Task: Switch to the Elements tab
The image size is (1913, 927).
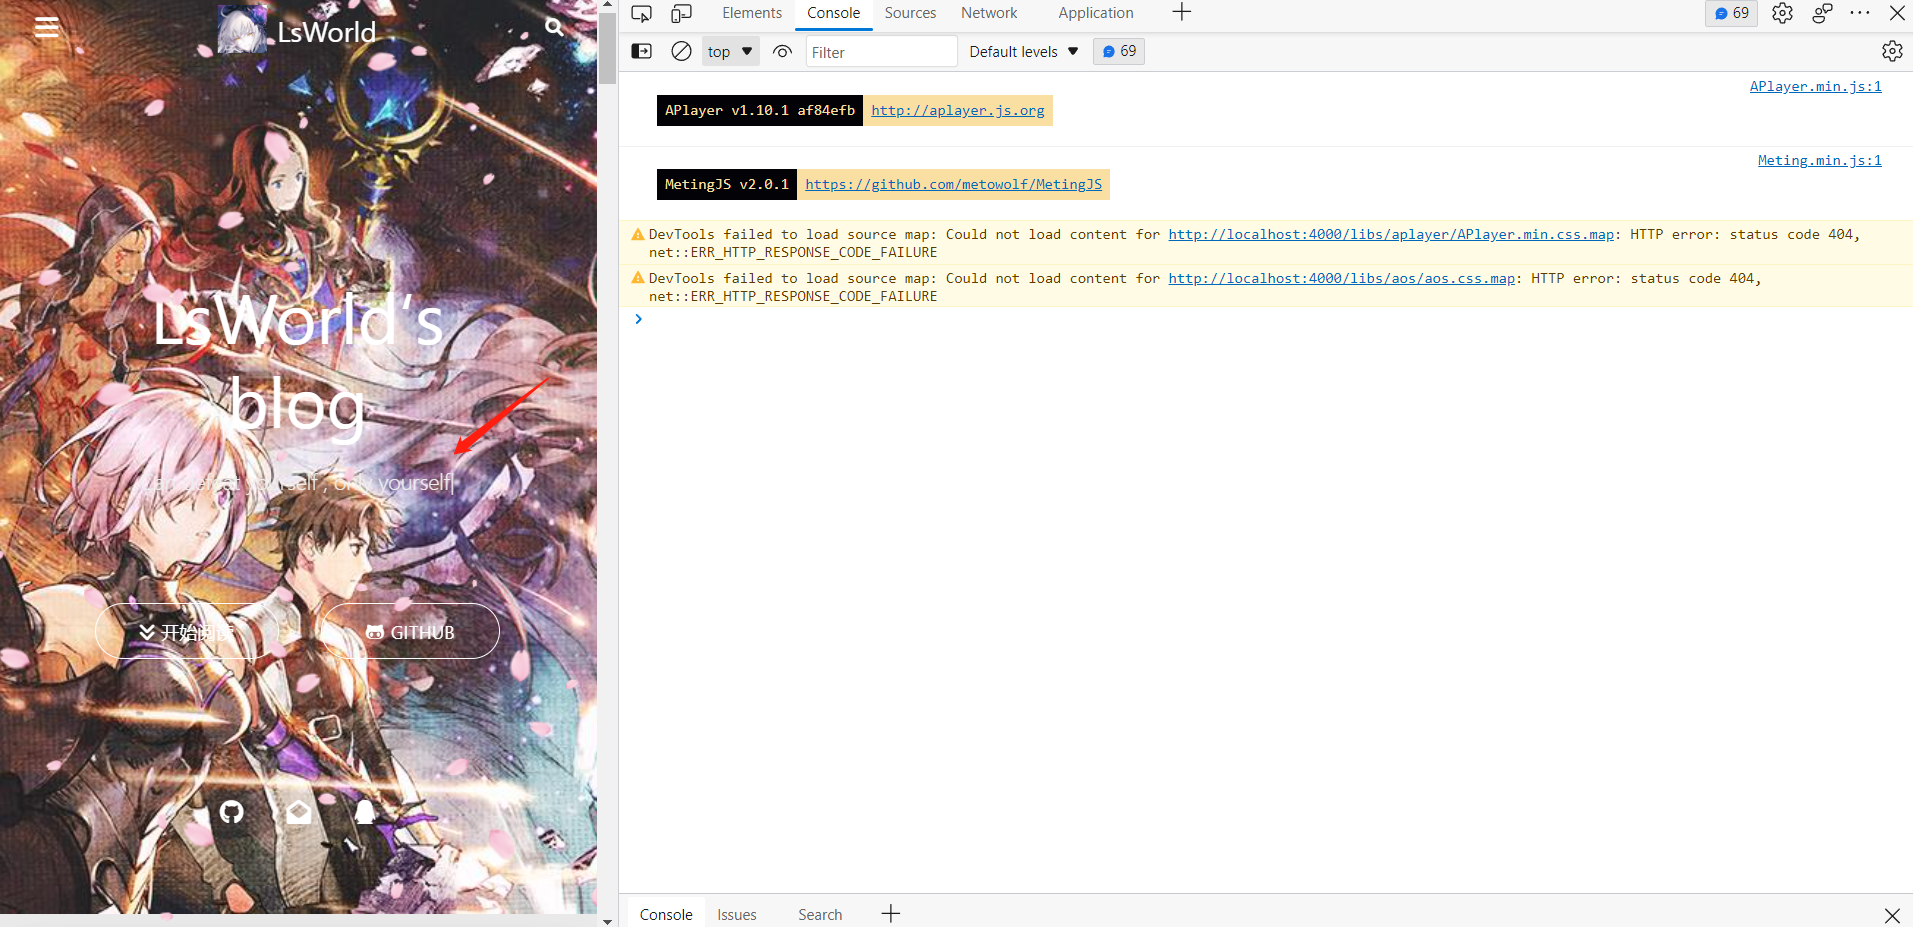Action: [752, 13]
